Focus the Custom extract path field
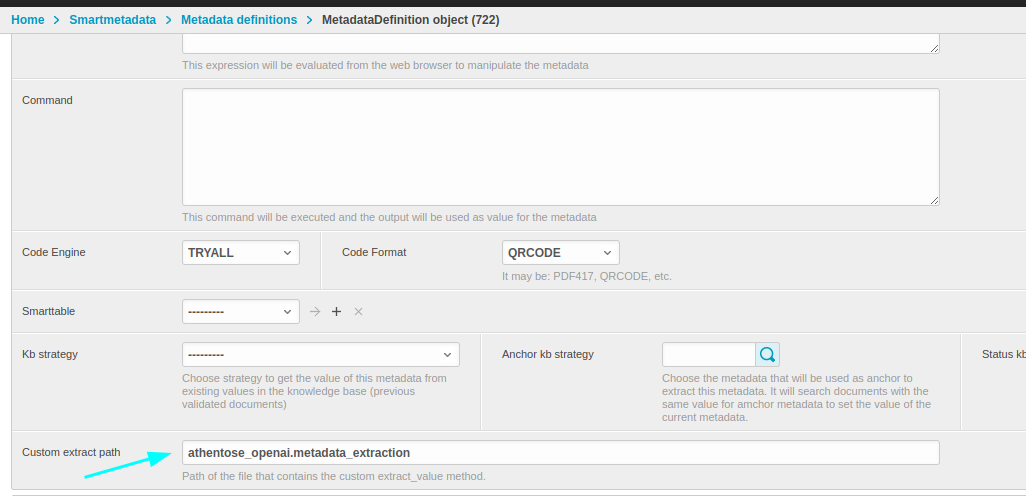1026x496 pixels. [x=560, y=453]
